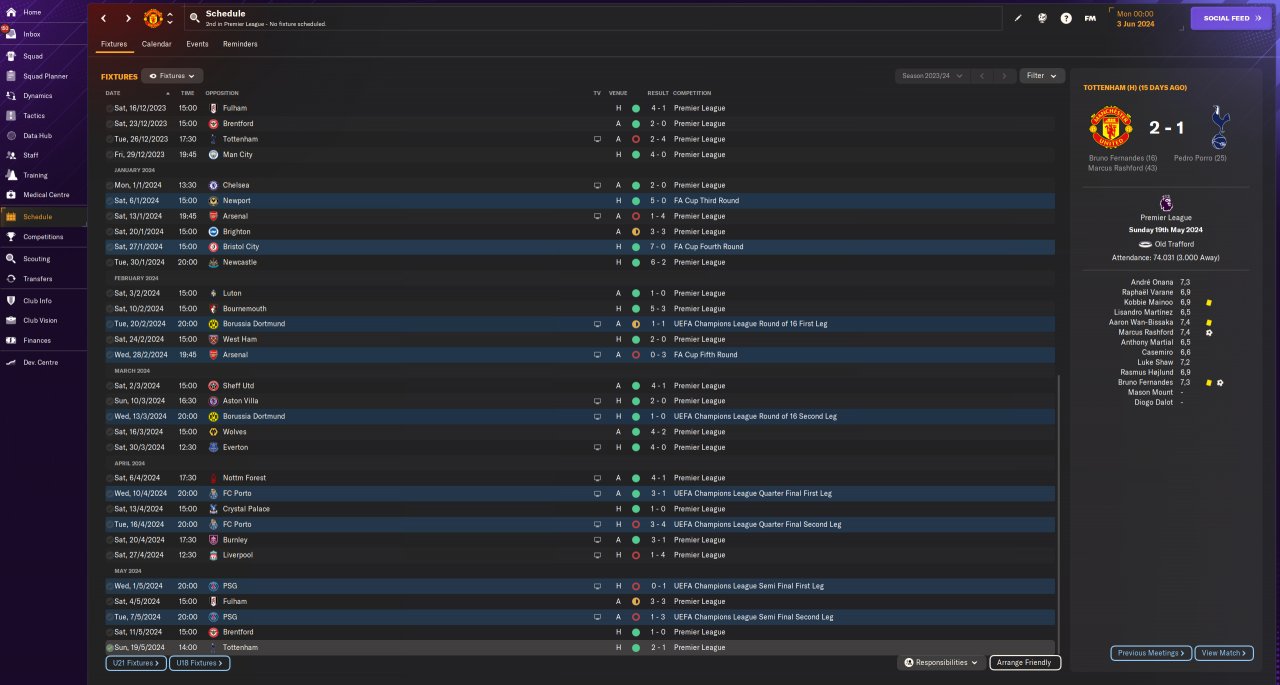Screen dimensions: 1280x685
Task: Open the Filter dropdown
Action: 1041,76
